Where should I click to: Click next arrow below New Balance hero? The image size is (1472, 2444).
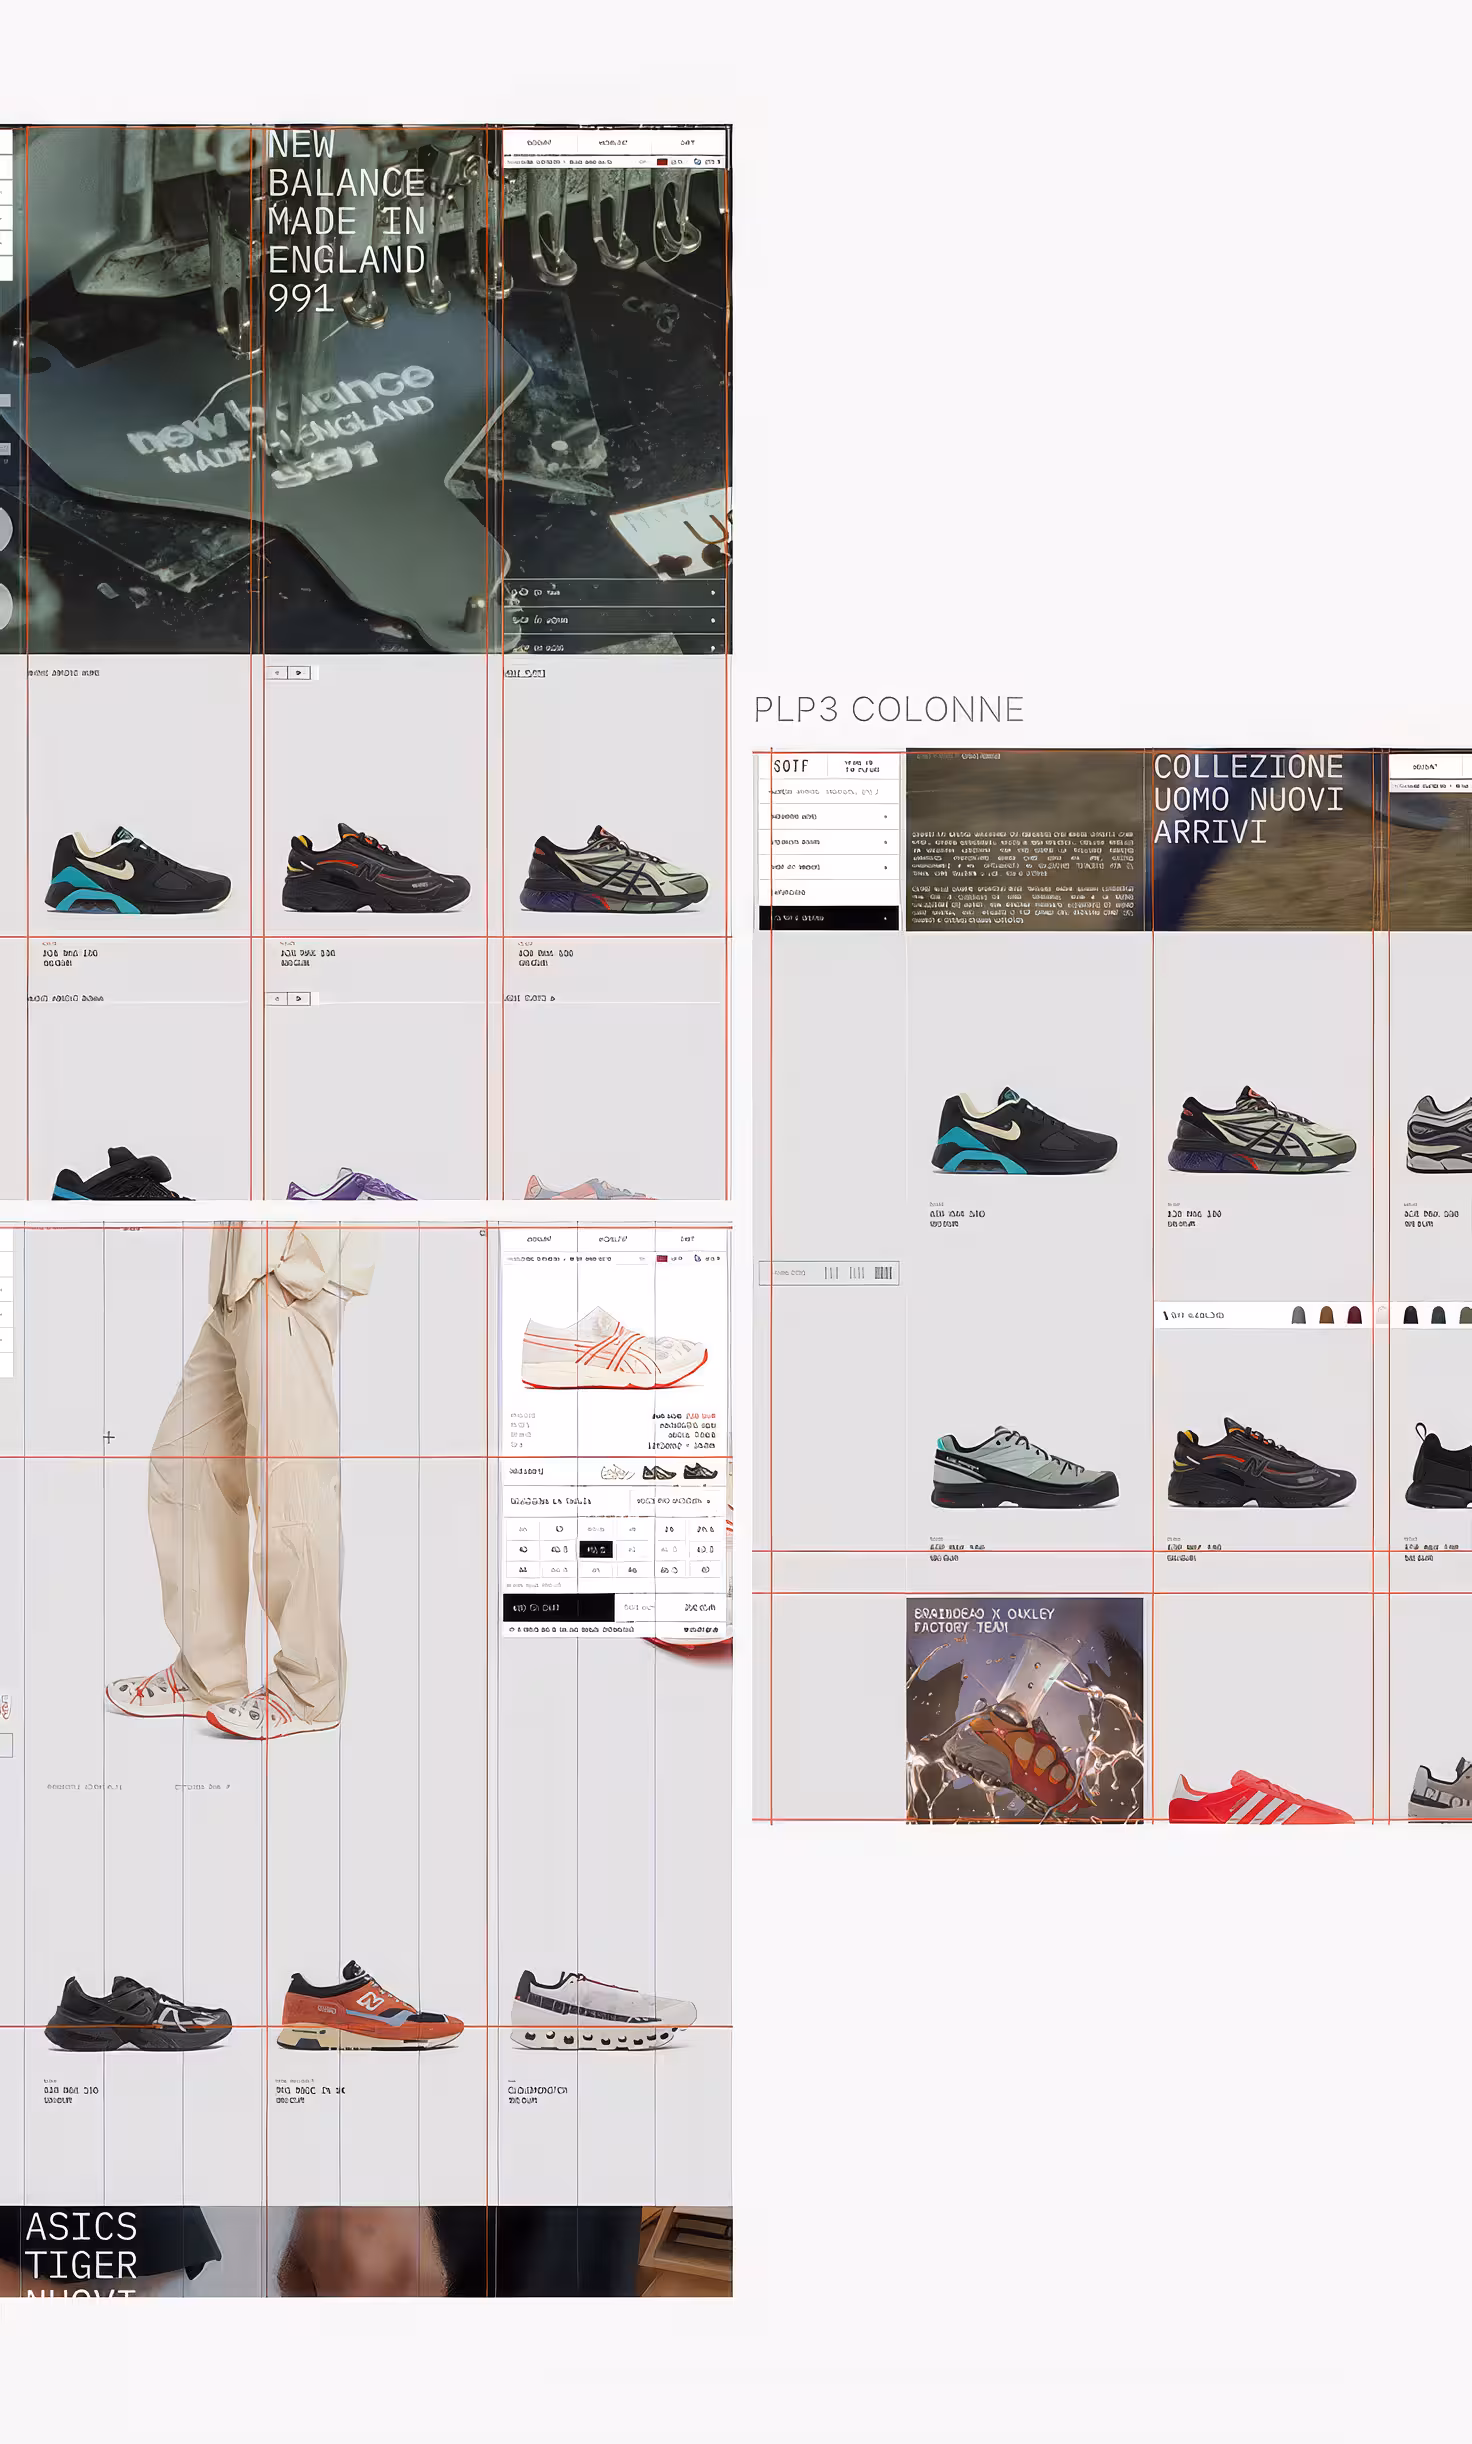coord(299,673)
